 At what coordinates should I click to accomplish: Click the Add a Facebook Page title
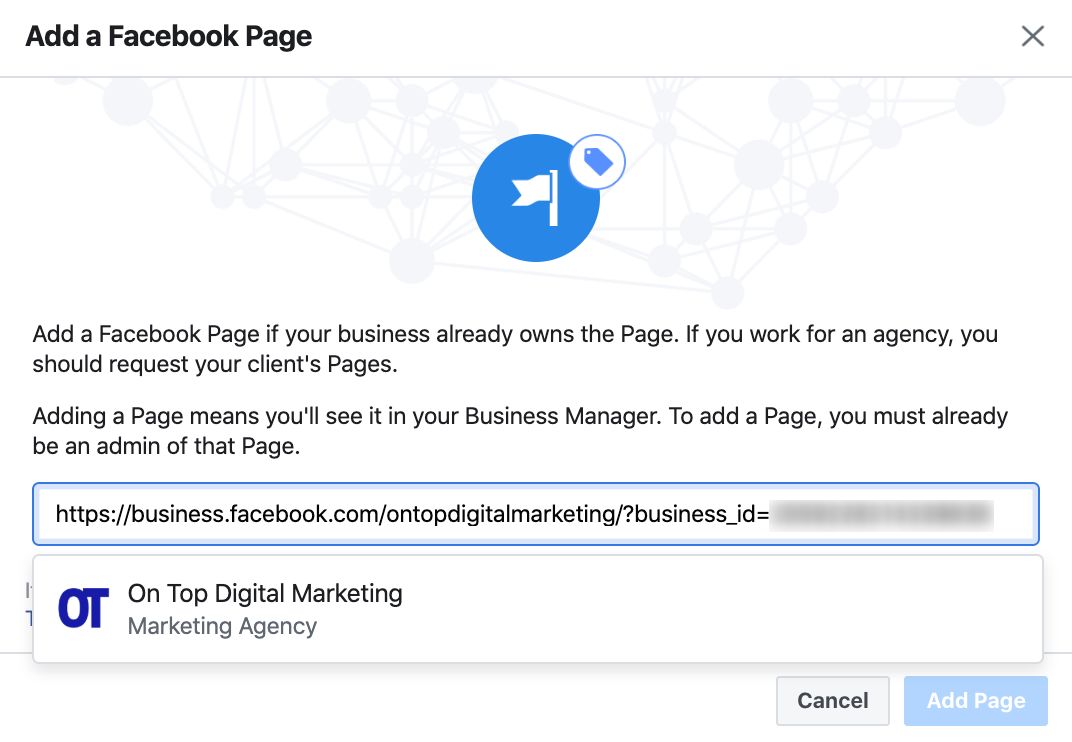[169, 36]
